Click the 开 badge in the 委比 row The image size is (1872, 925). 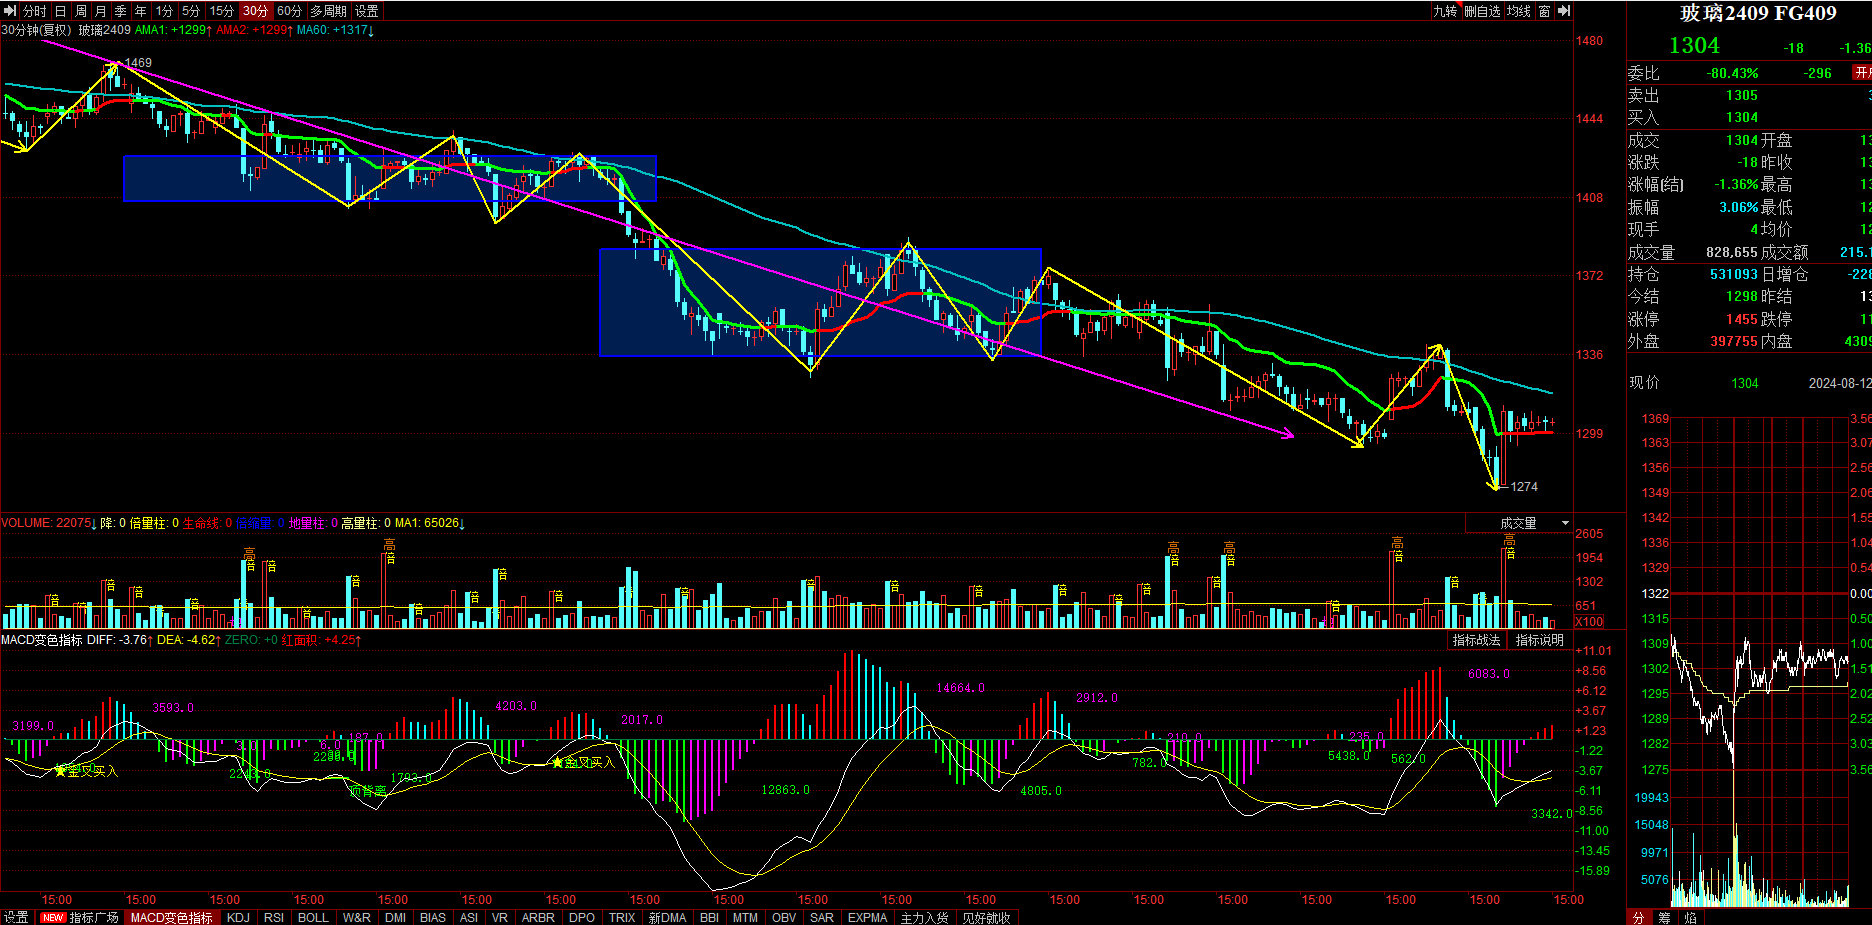pos(1861,73)
